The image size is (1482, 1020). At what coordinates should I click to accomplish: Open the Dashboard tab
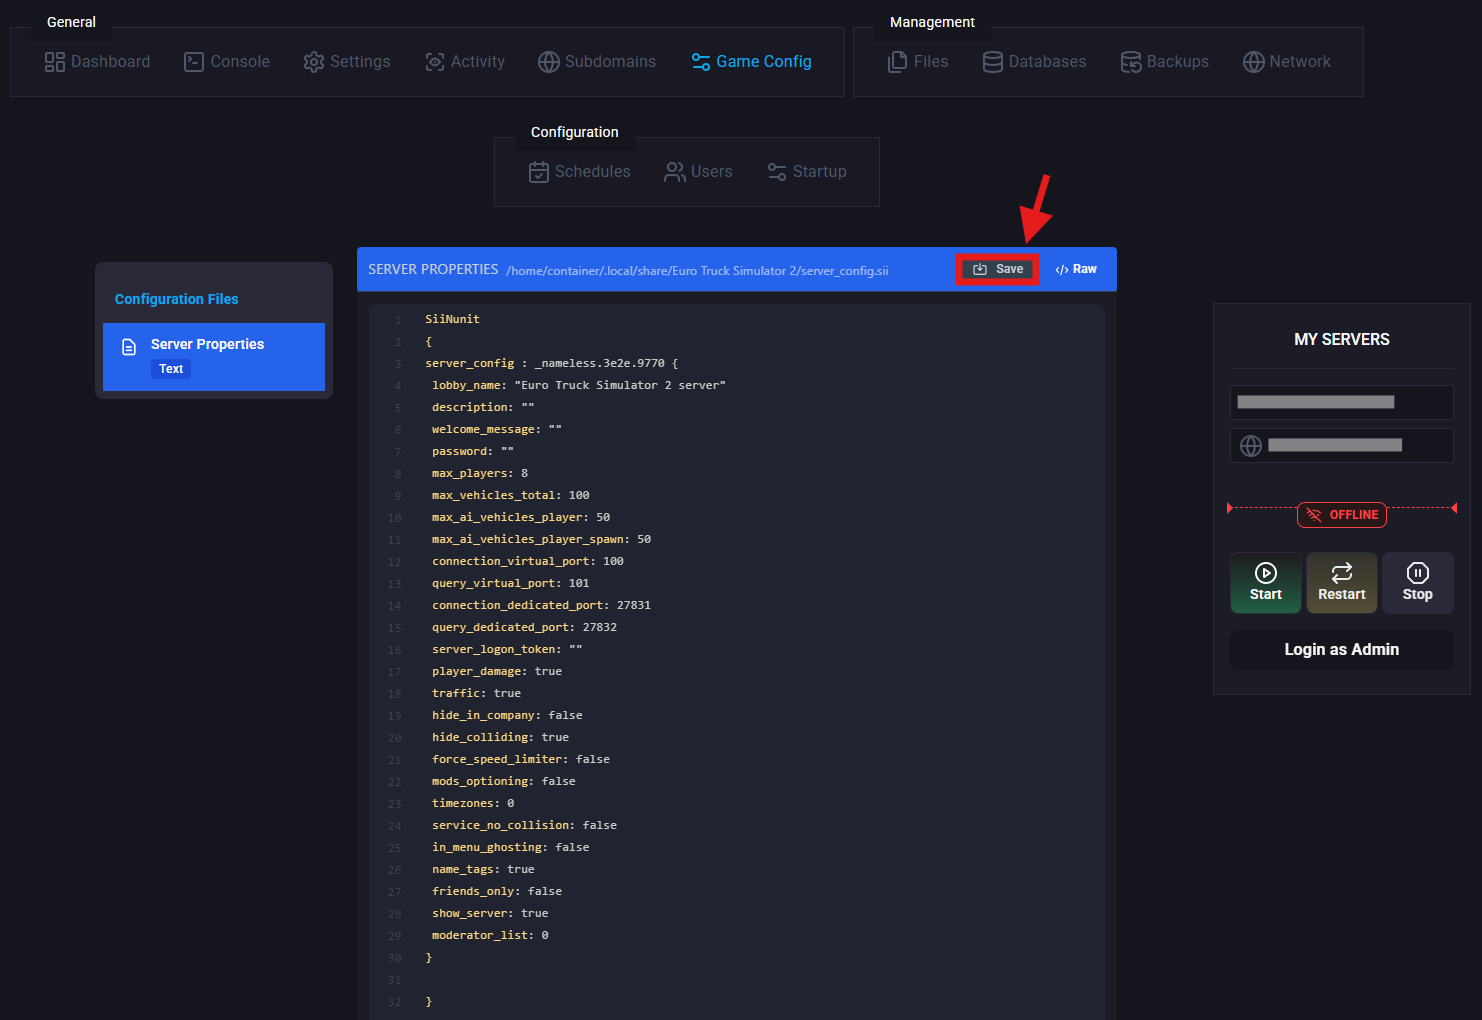98,62
